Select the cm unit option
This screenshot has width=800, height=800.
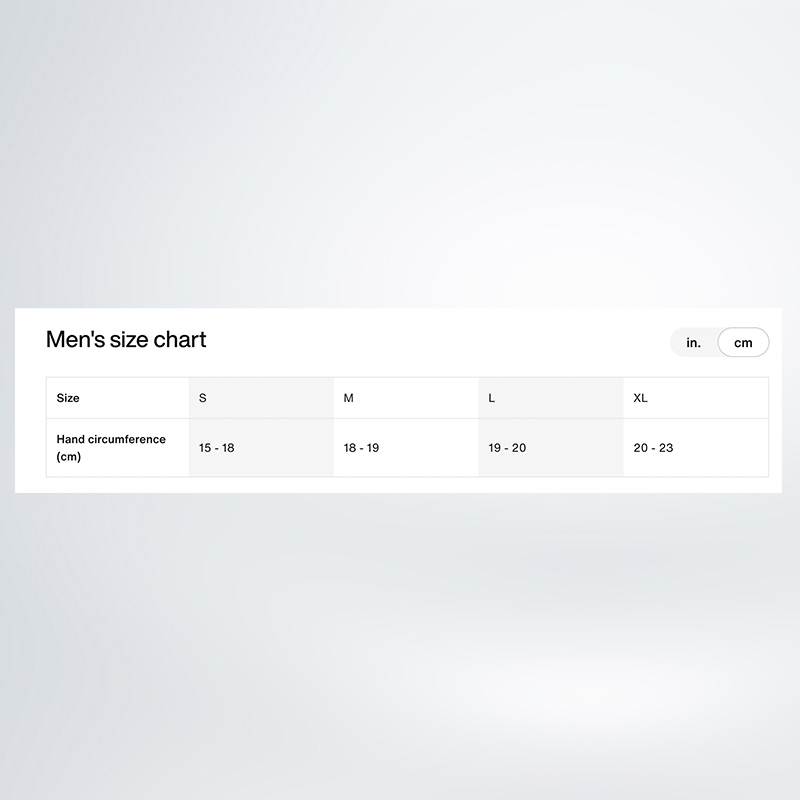743,342
